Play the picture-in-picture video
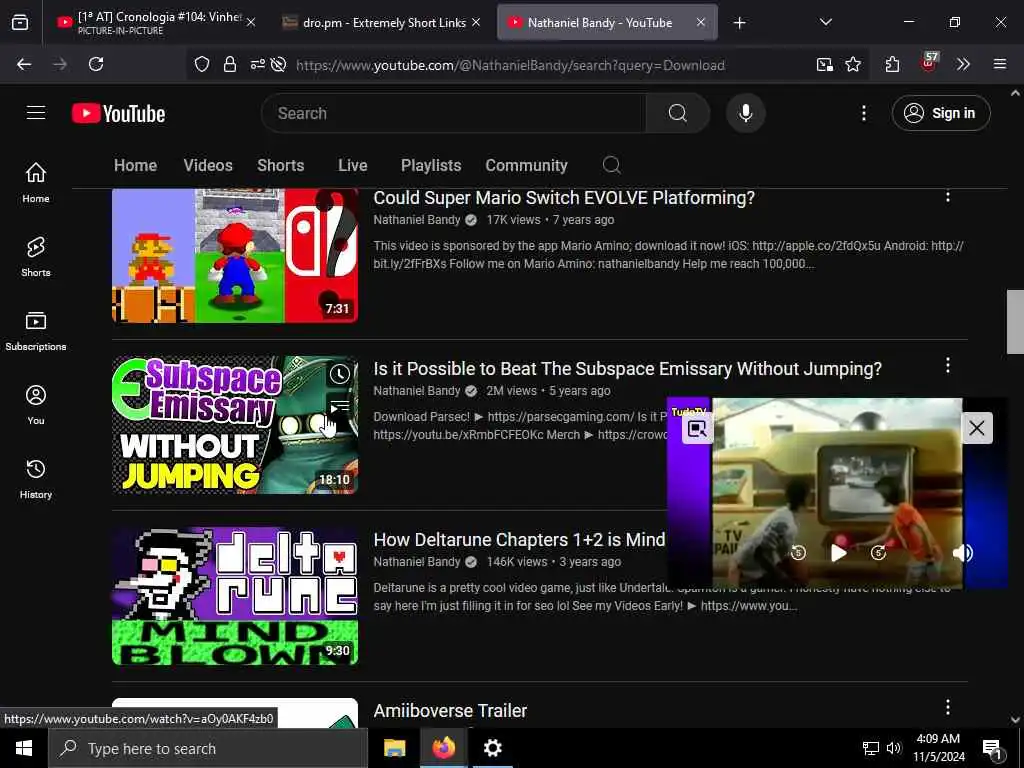The height and width of the screenshot is (768, 1024). tap(838, 552)
